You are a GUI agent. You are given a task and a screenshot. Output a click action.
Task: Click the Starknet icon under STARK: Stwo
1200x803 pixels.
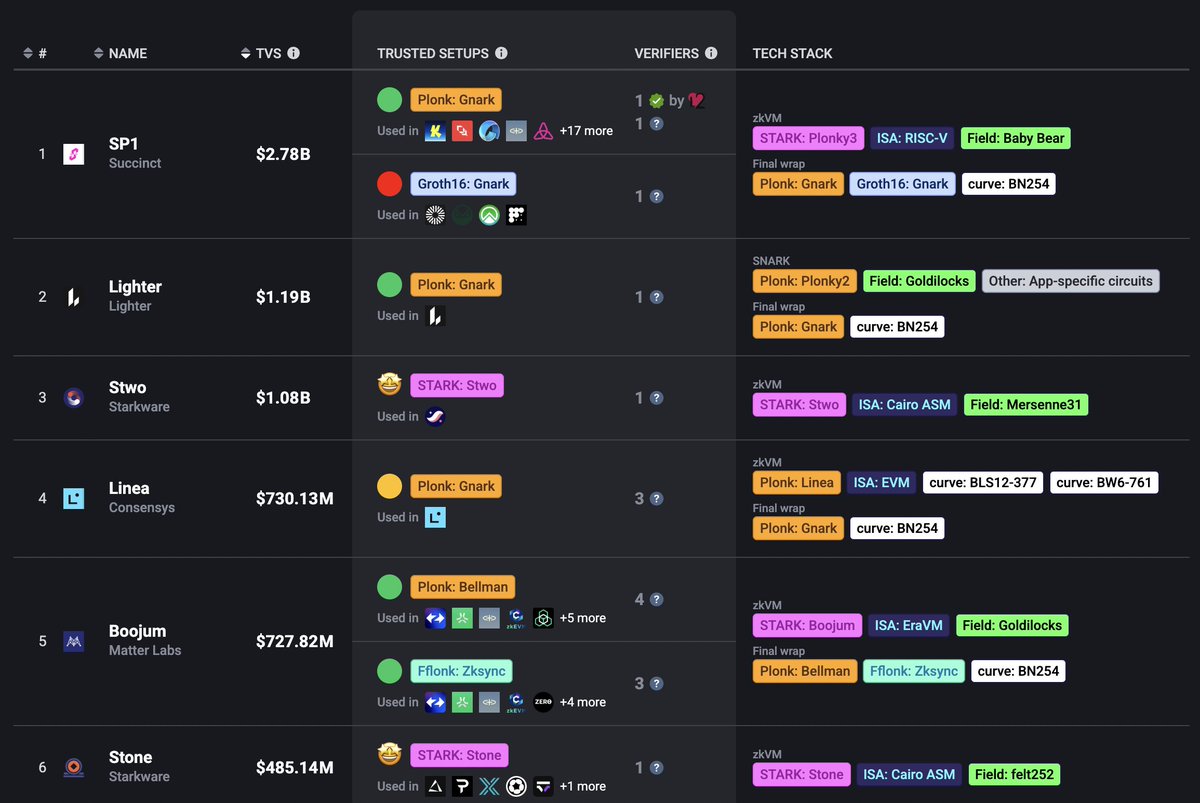pos(435,417)
